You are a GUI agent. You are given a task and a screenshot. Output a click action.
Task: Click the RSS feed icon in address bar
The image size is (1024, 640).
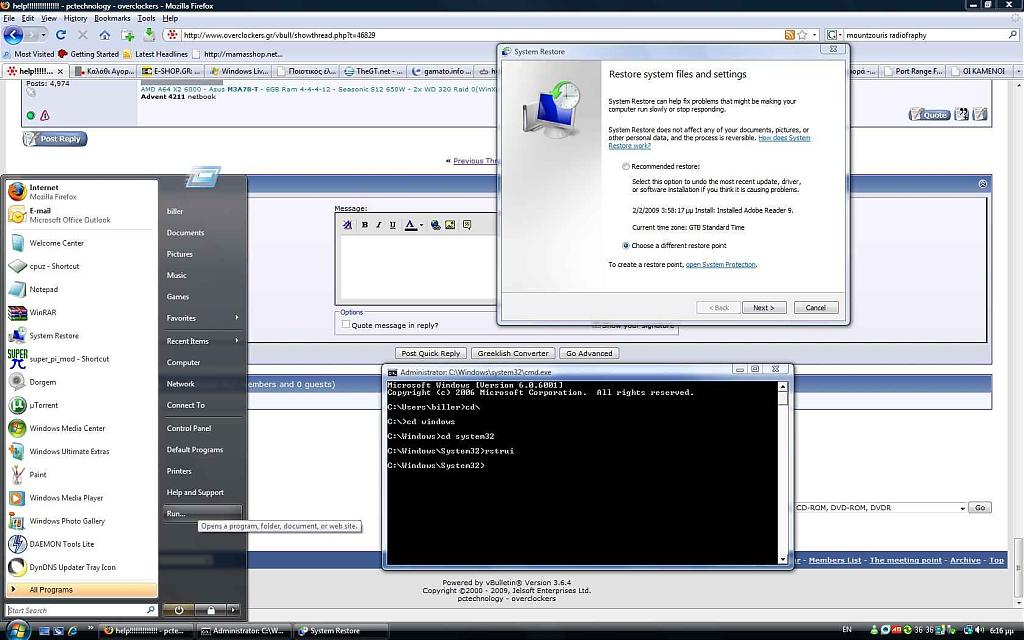[790, 35]
